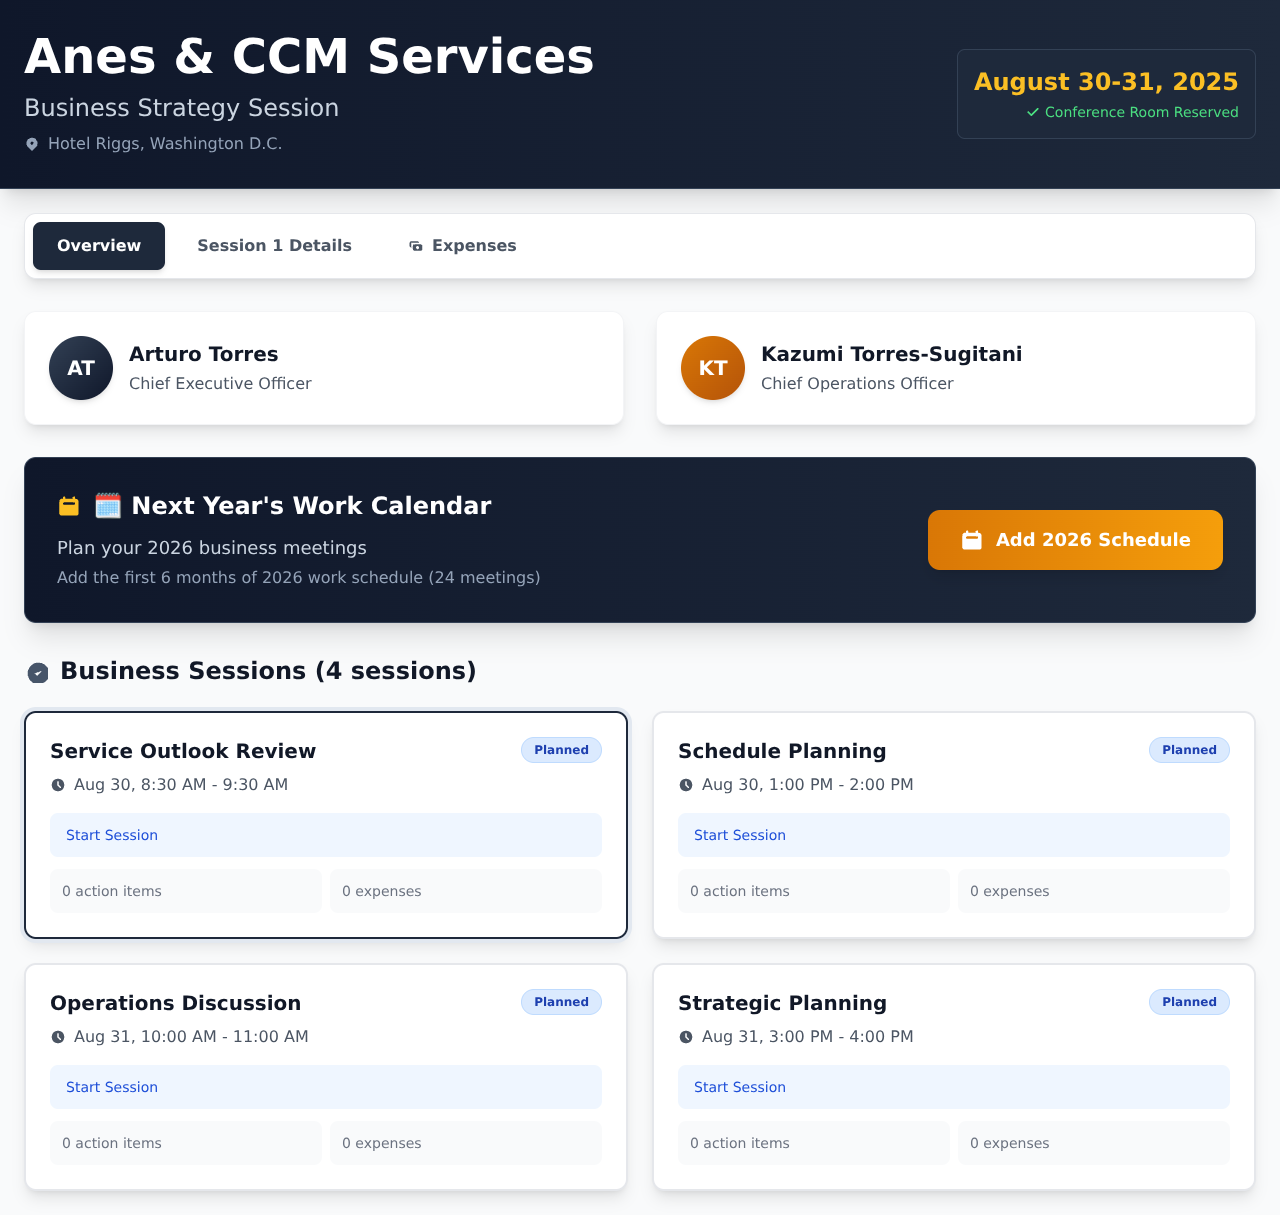
Task: Switch to the Session 1 Details tab
Action: pyautogui.click(x=274, y=245)
